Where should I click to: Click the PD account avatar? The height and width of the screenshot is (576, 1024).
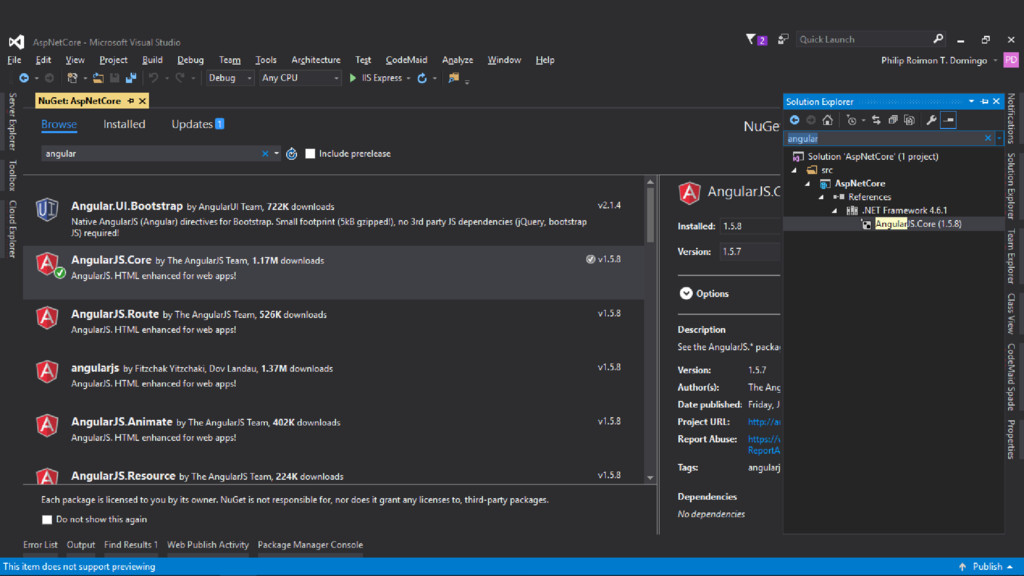(x=1011, y=60)
